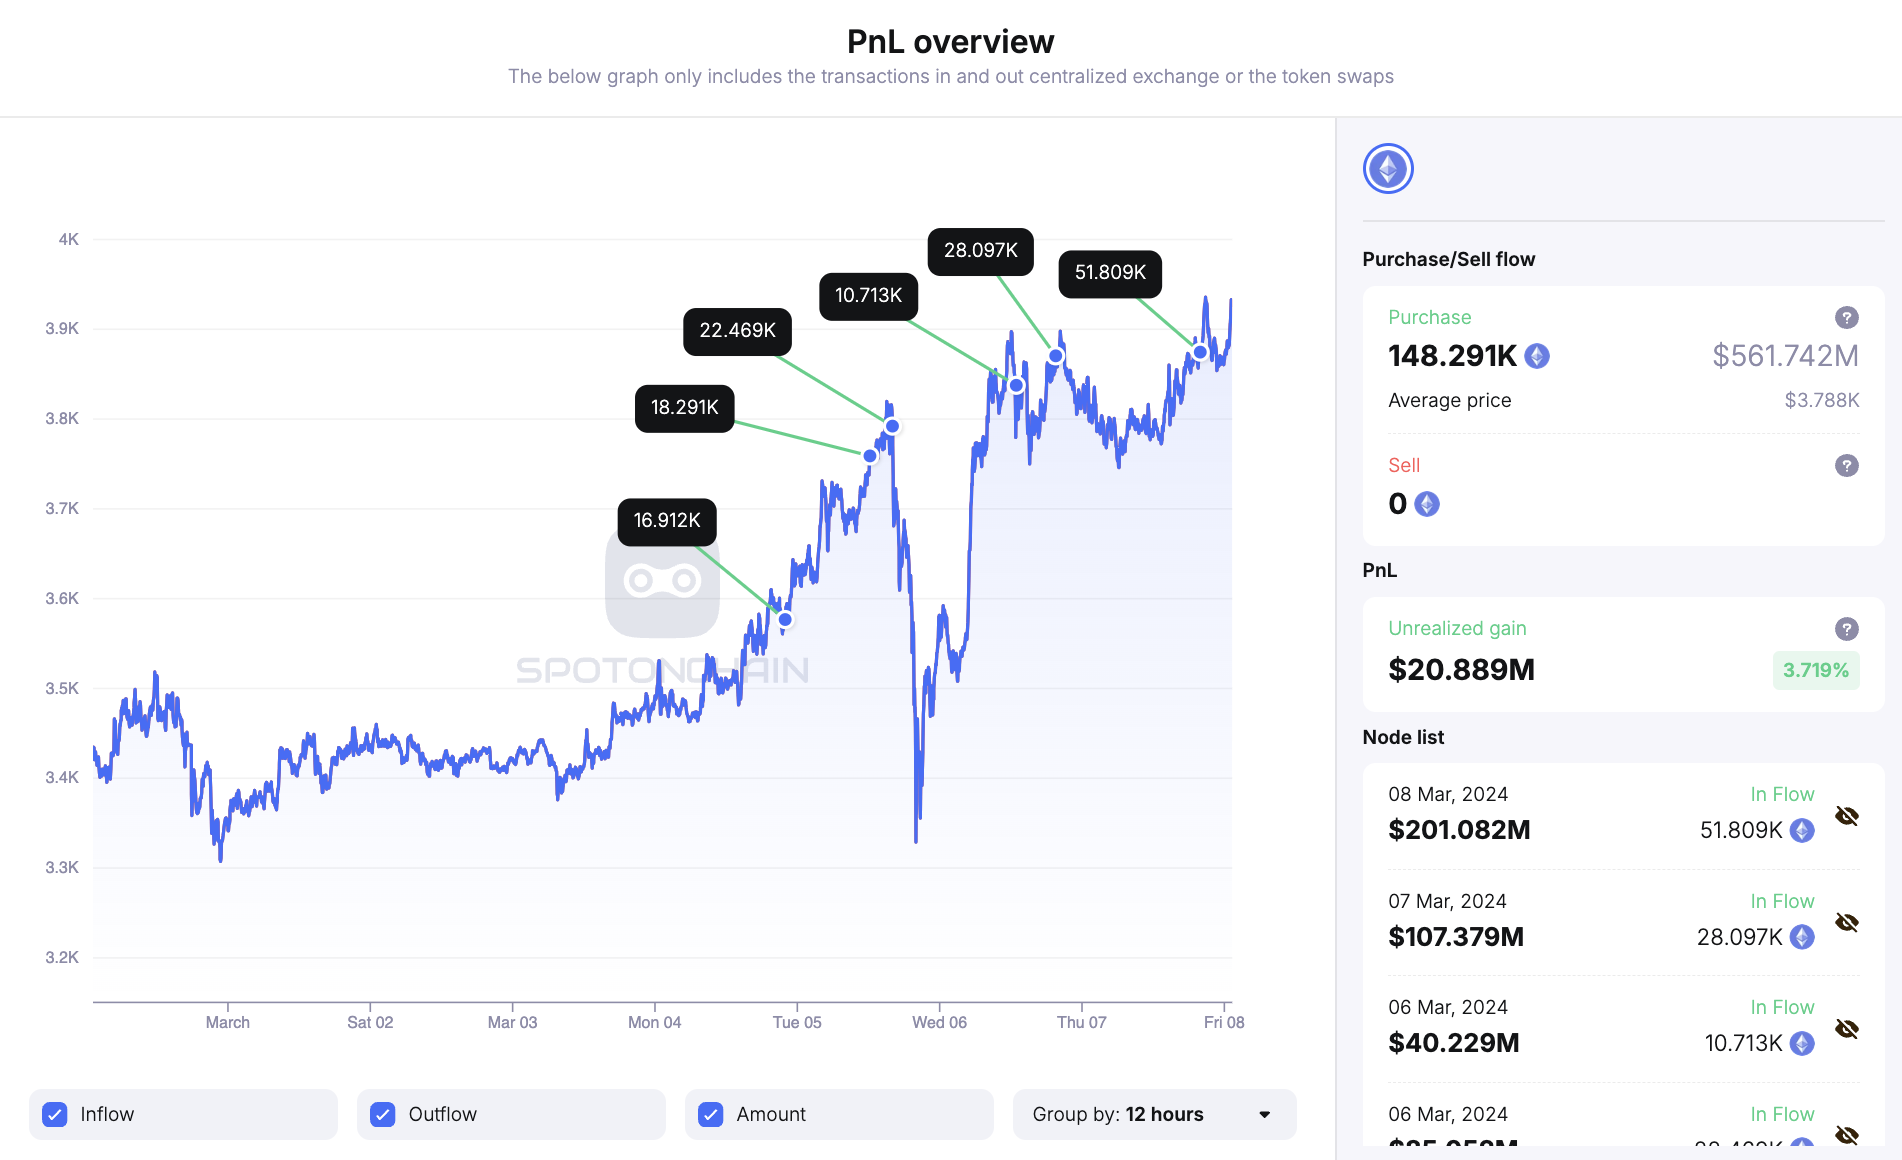
Task: Hide the 07 Mar, 2024 inflow entry
Action: tap(1845, 923)
